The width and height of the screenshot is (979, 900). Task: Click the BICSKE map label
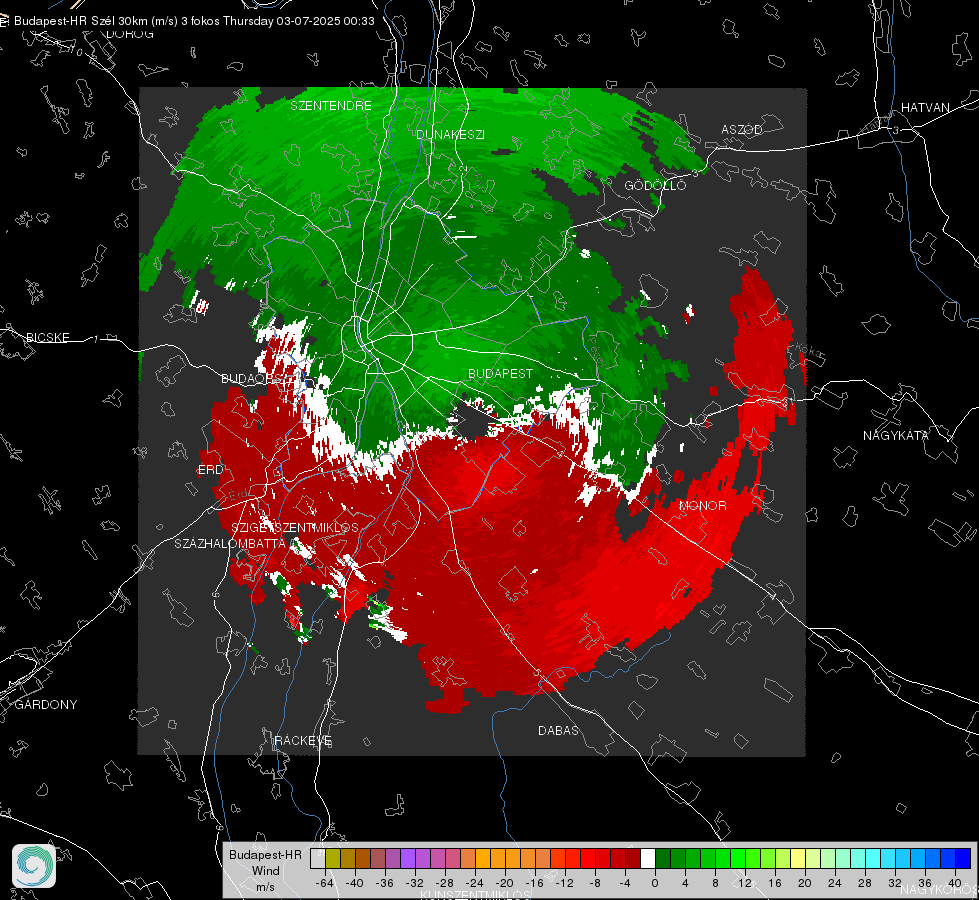pos(48,337)
